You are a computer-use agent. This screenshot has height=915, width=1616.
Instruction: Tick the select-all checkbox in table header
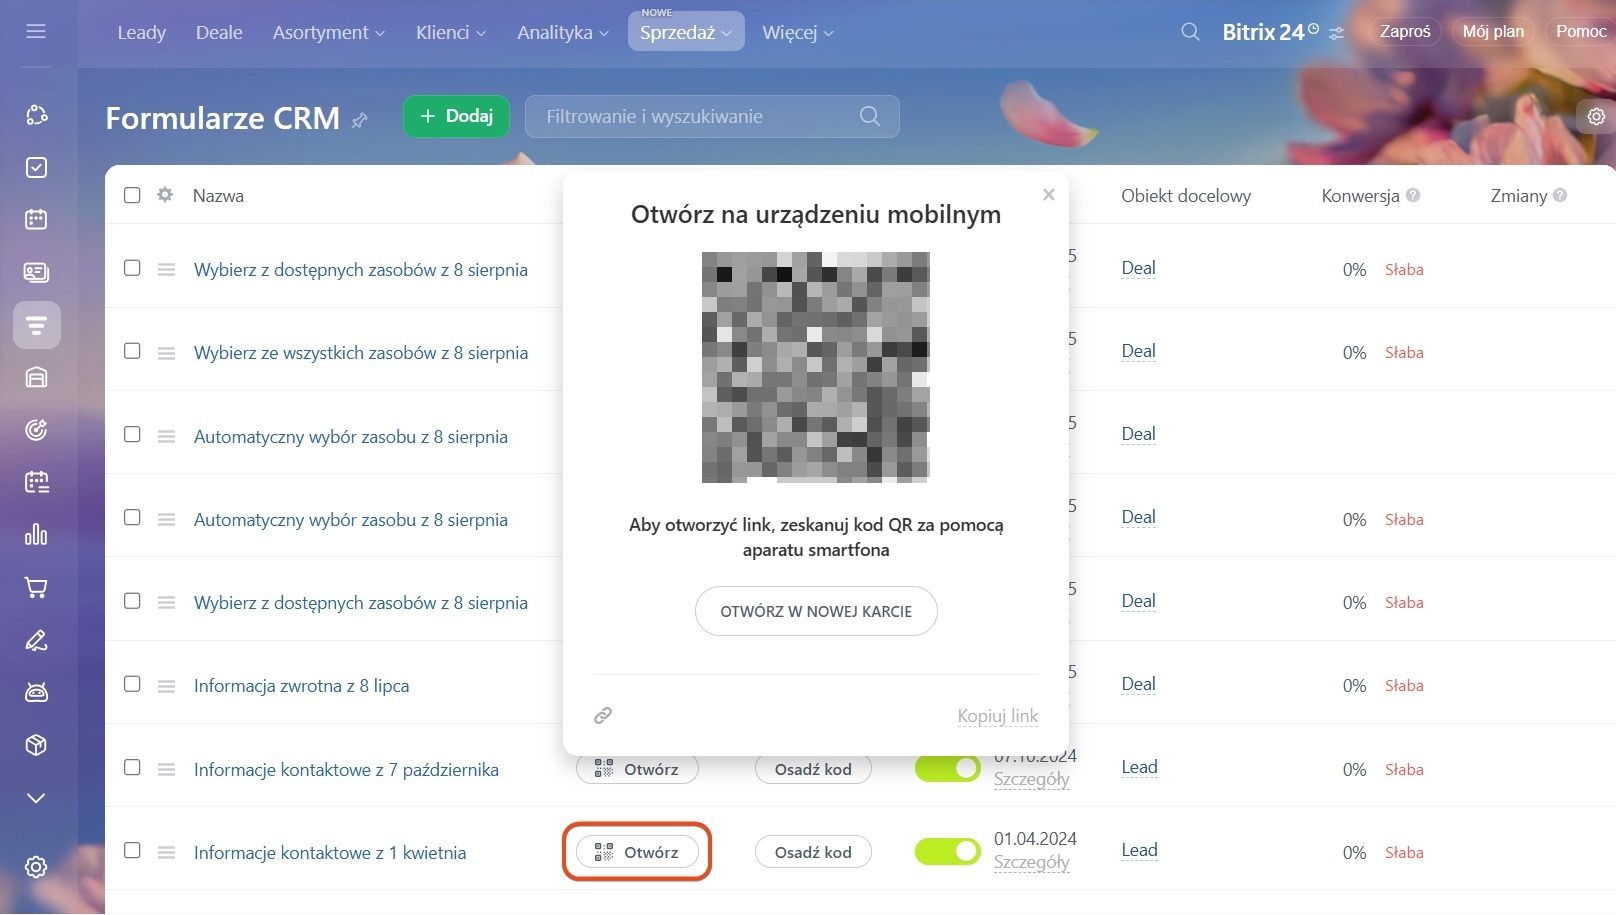[x=132, y=195]
